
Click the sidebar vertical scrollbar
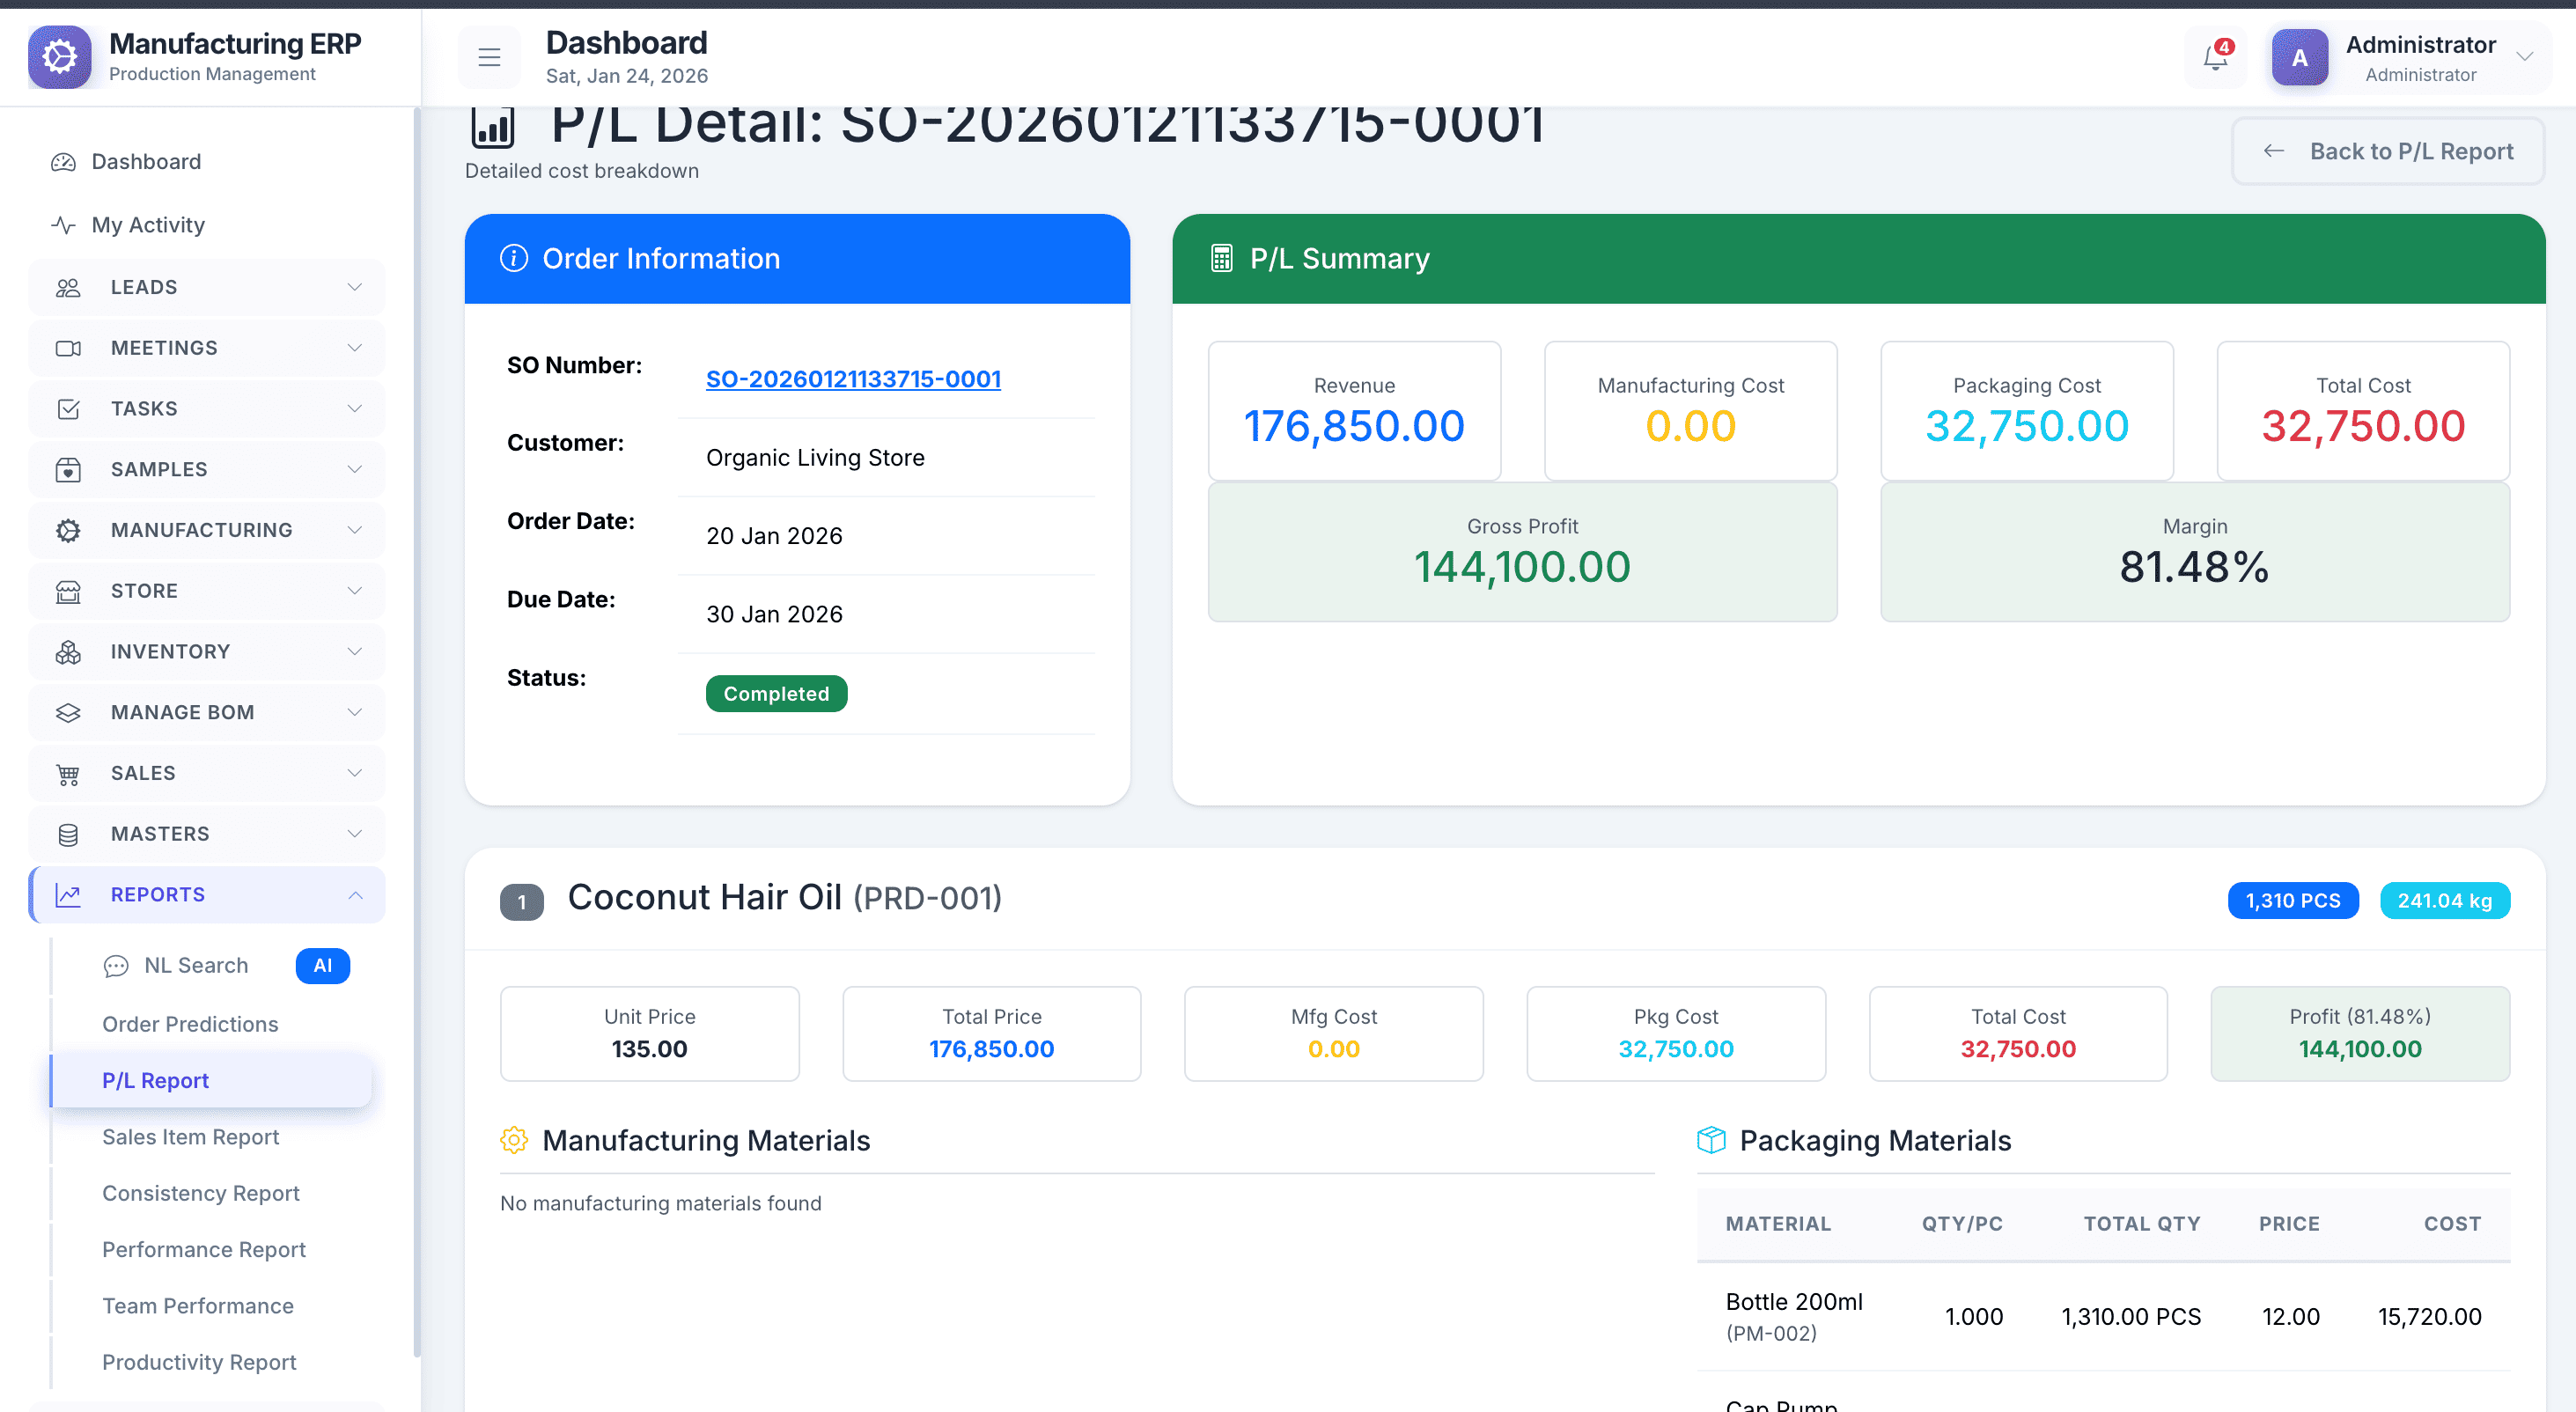click(416, 730)
